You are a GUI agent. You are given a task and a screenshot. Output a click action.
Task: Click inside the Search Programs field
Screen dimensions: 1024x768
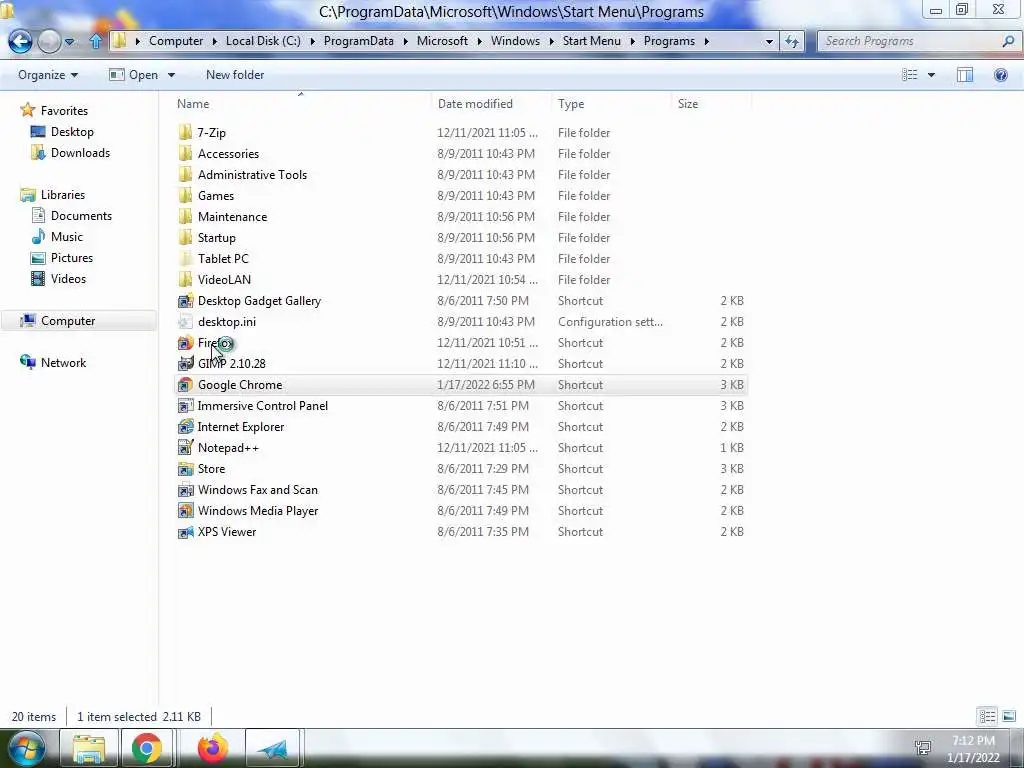point(908,41)
